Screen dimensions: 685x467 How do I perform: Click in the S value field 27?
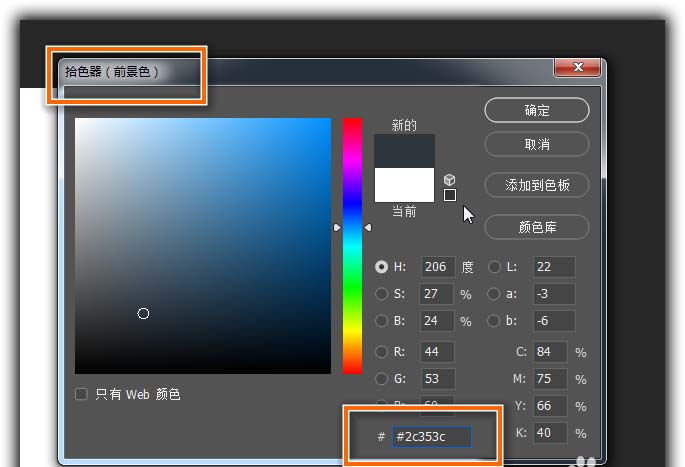click(436, 294)
